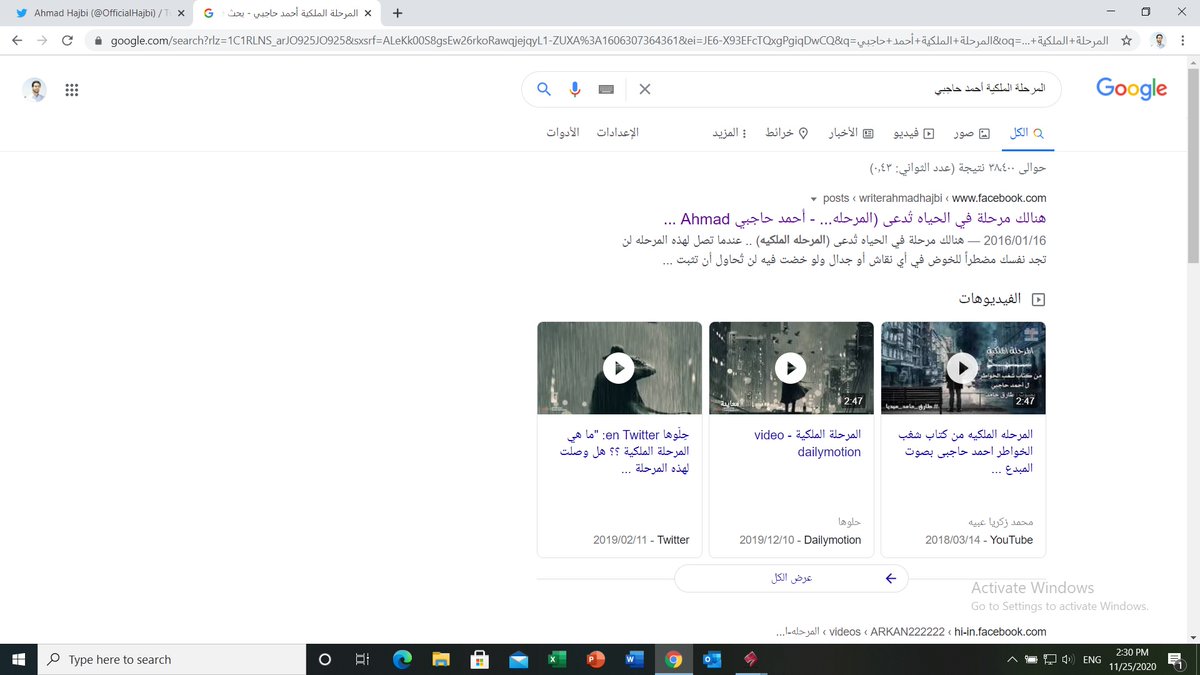The width and height of the screenshot is (1200, 675).
Task: Bookmark this page with star icon
Action: coord(1127,40)
